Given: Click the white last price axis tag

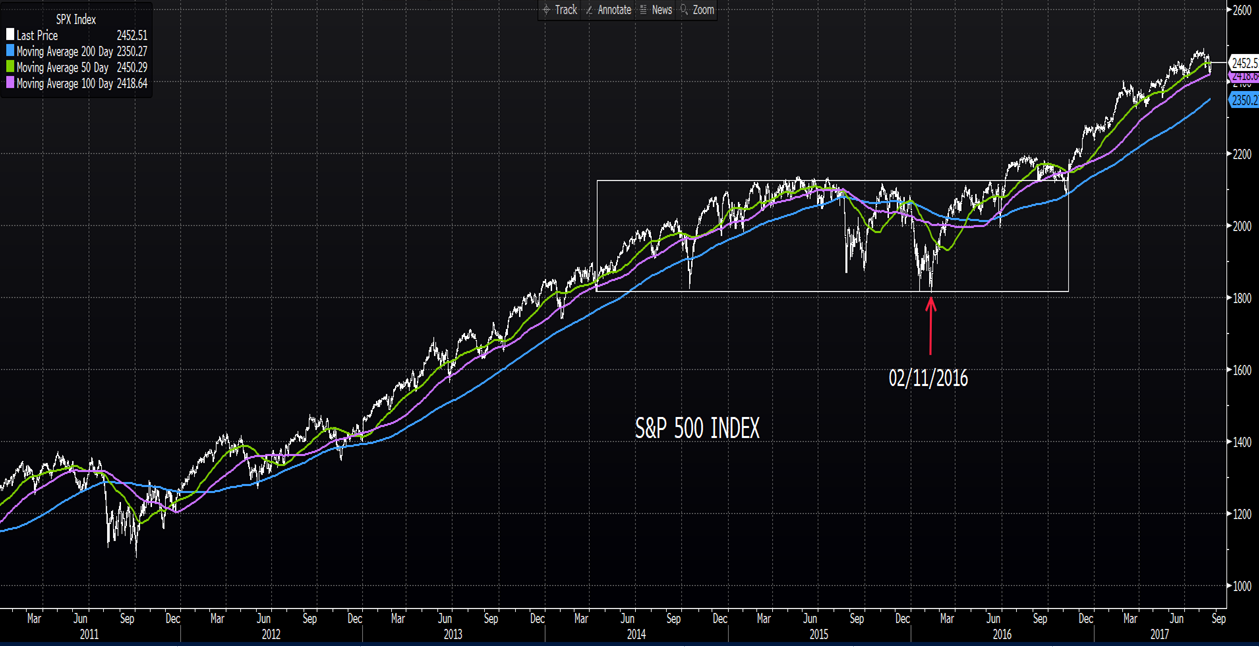Looking at the screenshot, I should [x=1243, y=63].
